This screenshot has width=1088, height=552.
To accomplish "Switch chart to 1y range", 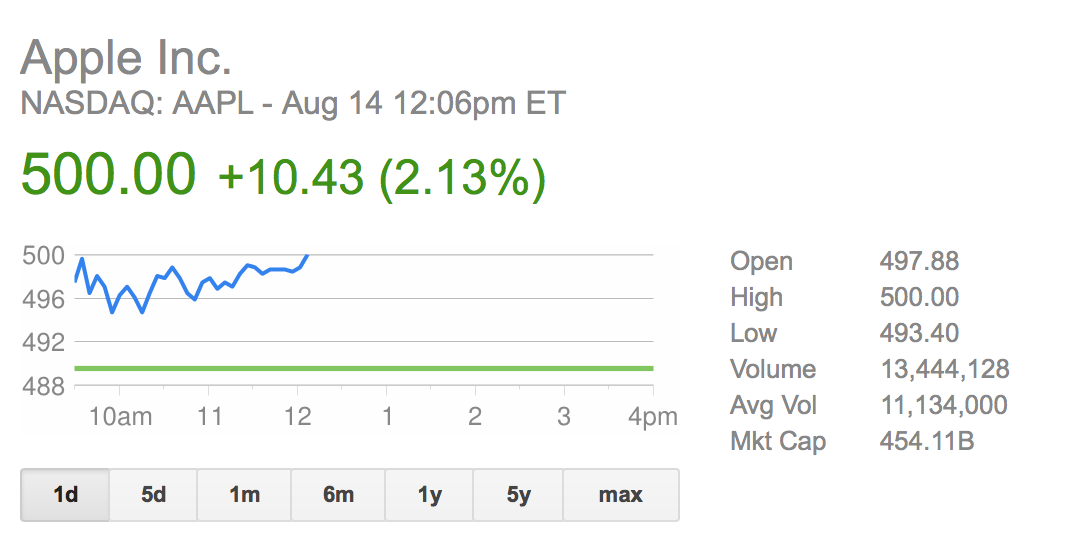I will [x=430, y=495].
